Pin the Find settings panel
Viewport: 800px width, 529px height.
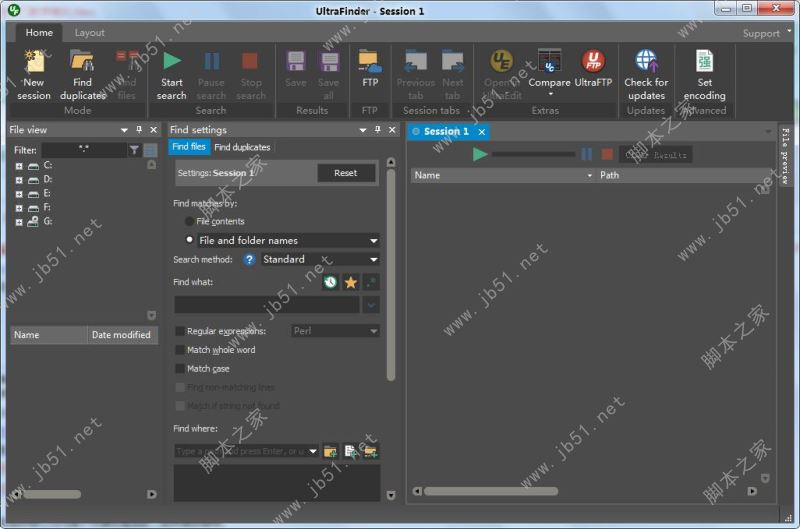point(378,130)
